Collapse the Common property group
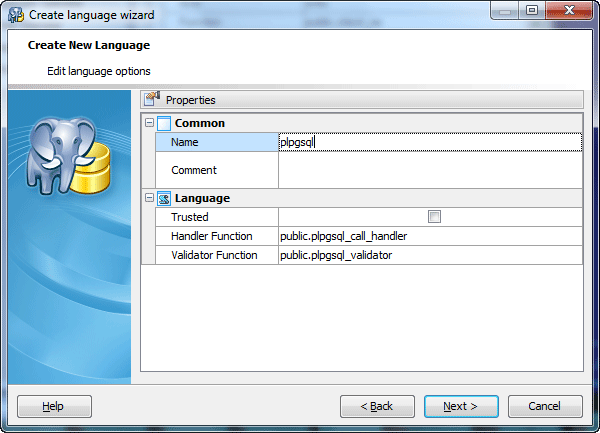The image size is (600, 433). pyautogui.click(x=149, y=123)
